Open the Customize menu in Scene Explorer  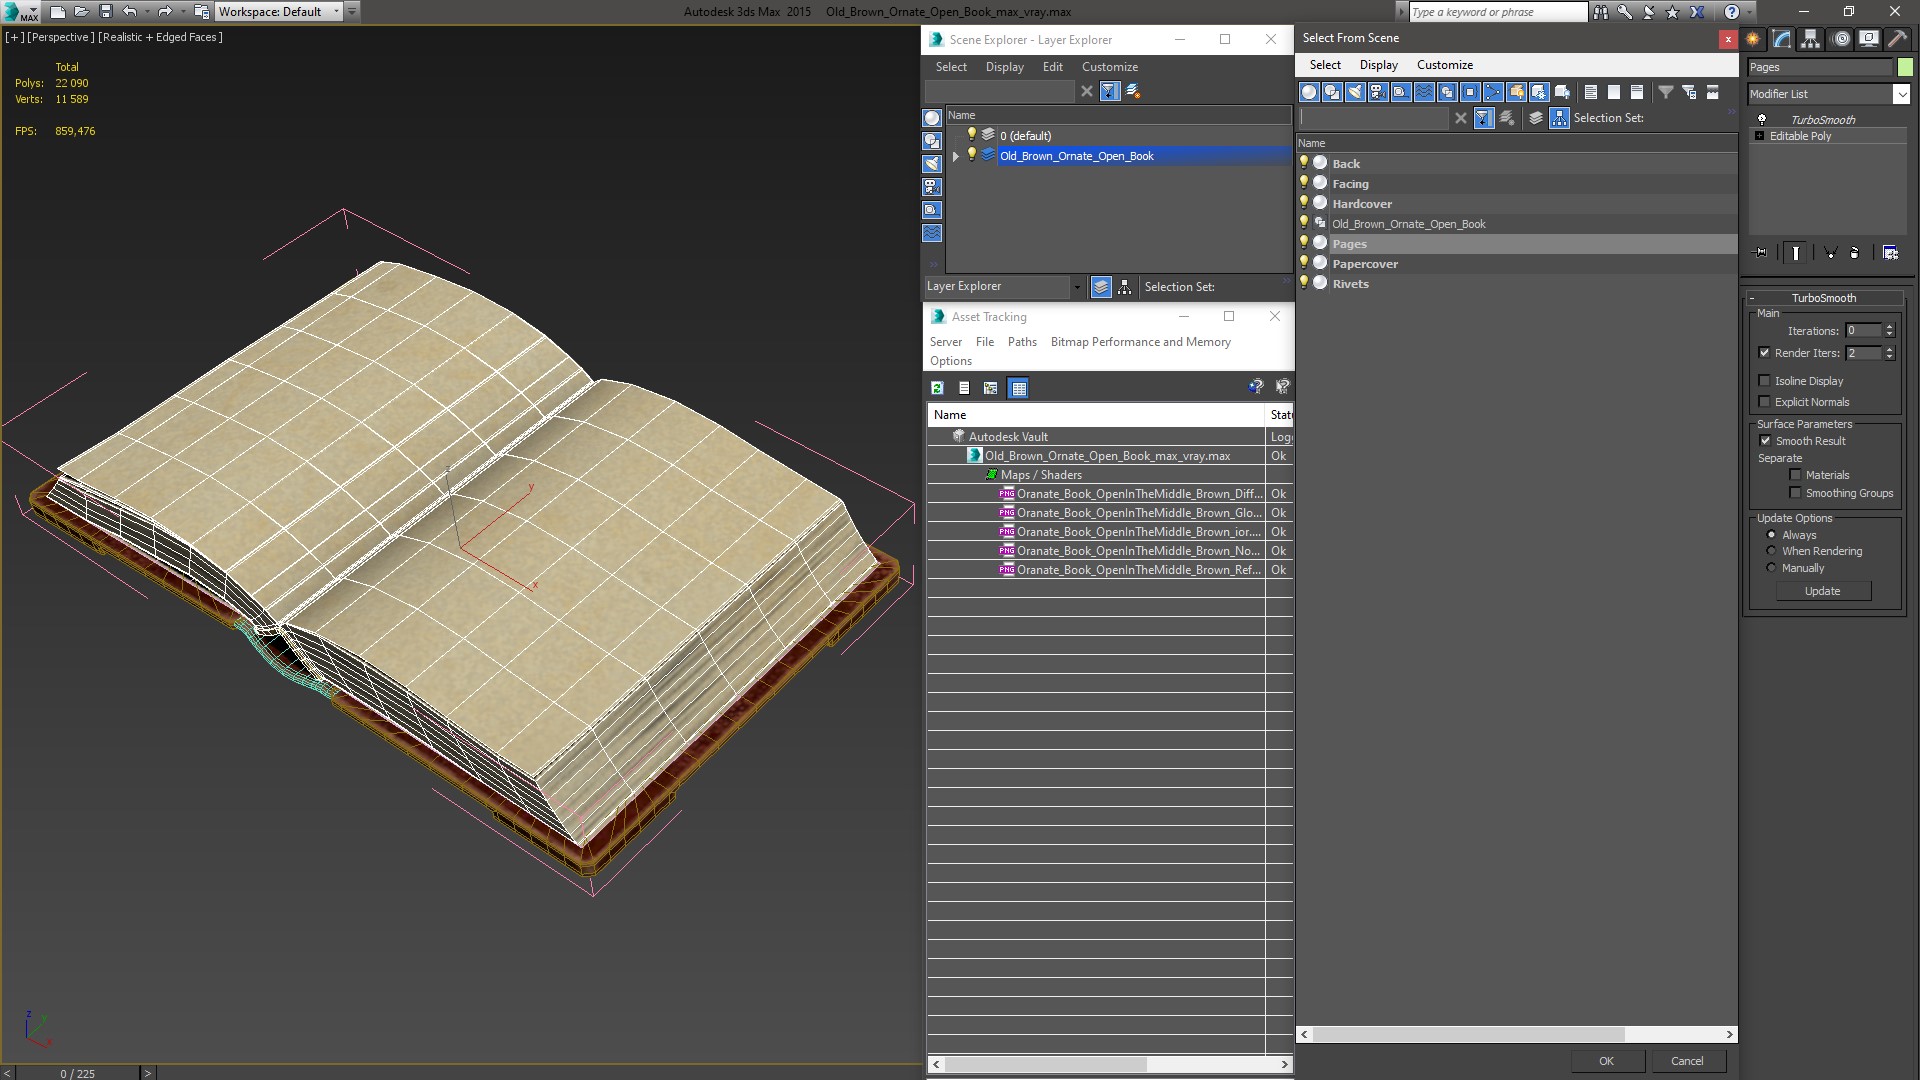pos(1109,67)
